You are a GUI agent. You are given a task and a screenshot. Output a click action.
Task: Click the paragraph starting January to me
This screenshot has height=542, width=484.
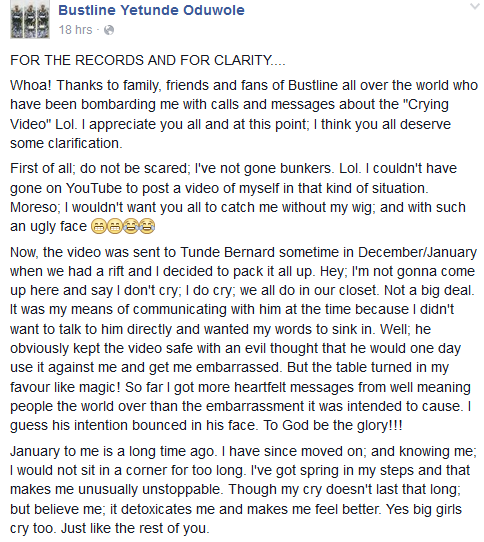click(x=243, y=490)
